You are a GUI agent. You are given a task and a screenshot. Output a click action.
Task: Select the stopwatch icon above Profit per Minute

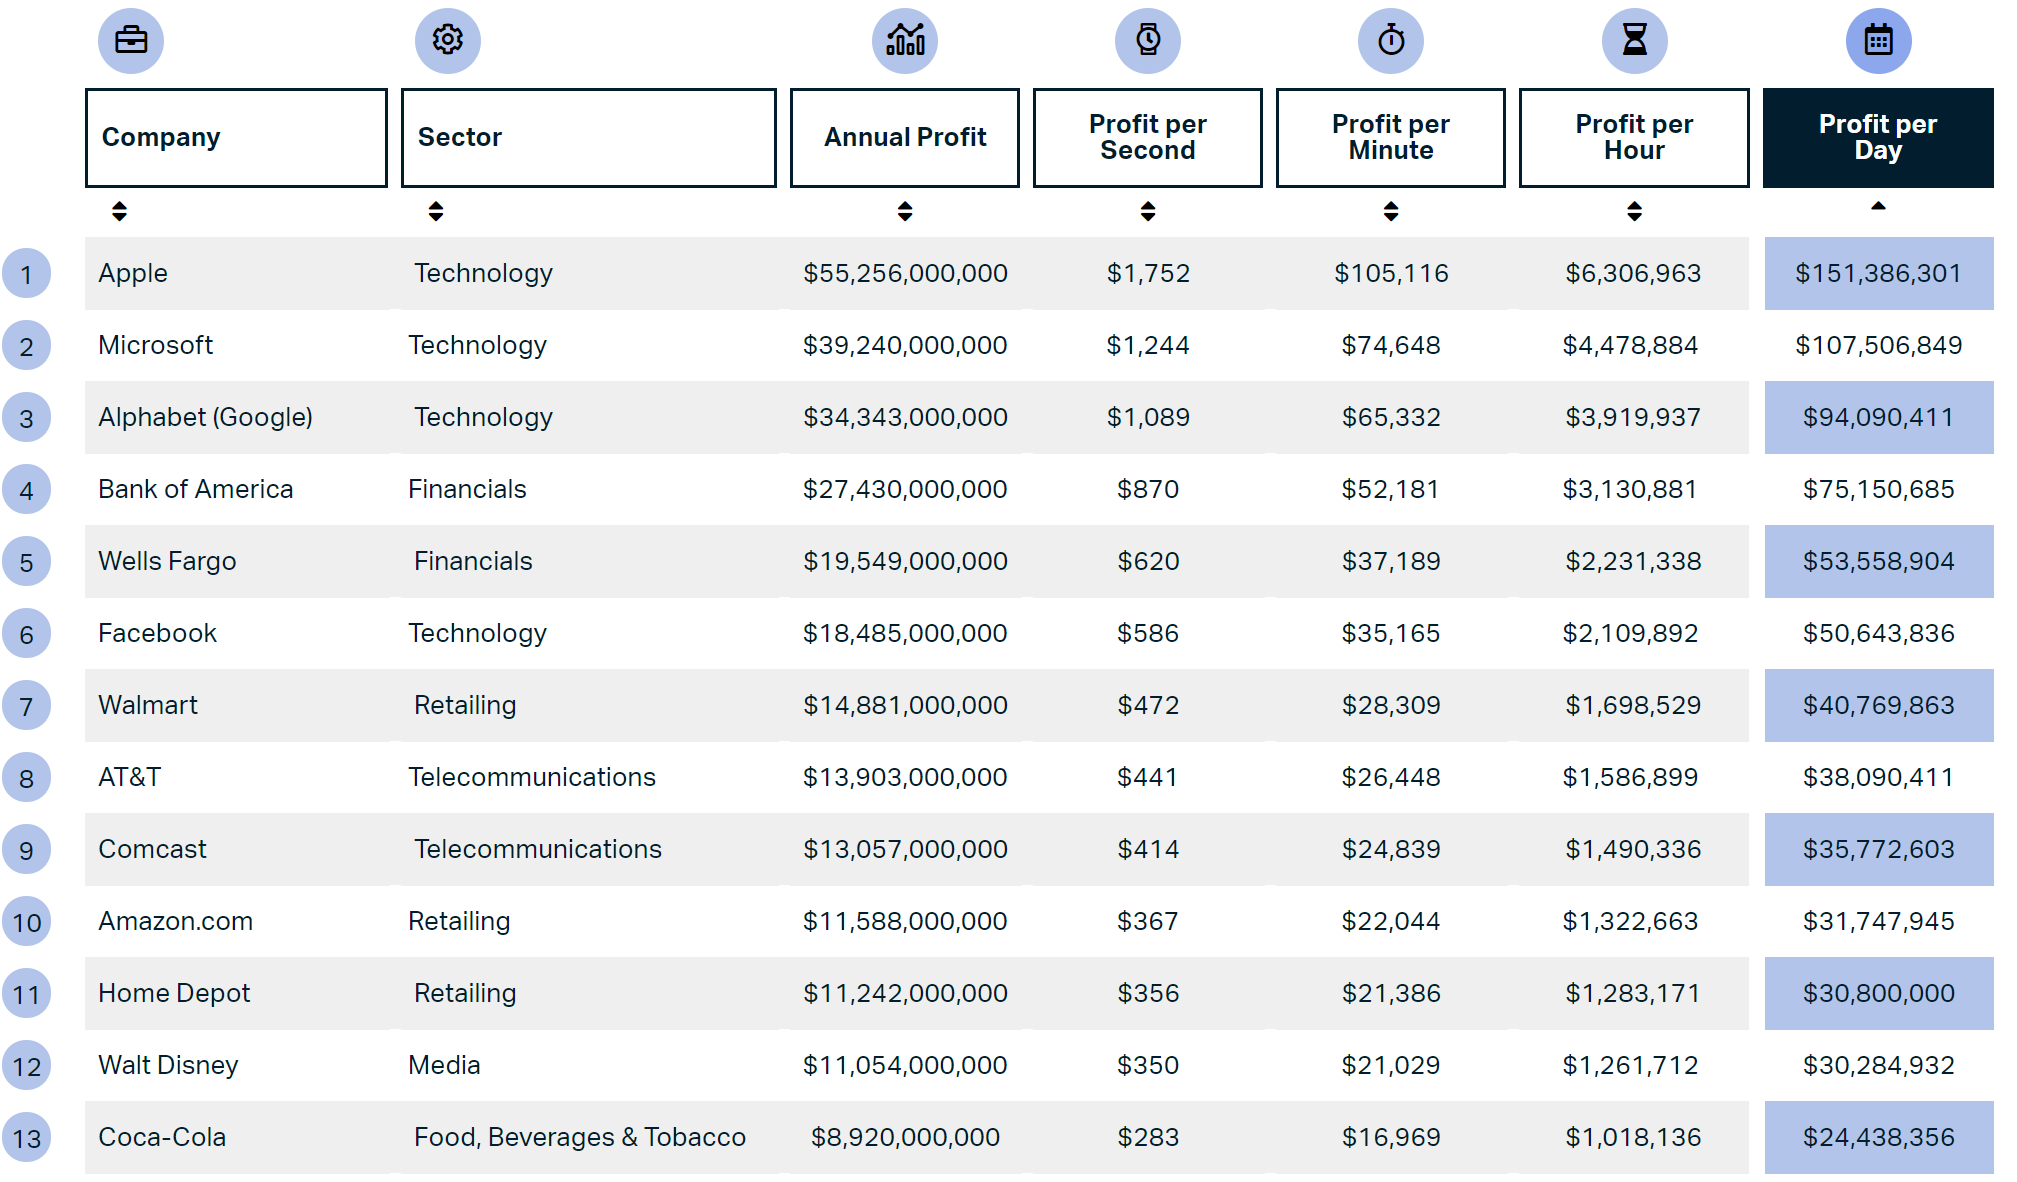(x=1391, y=41)
